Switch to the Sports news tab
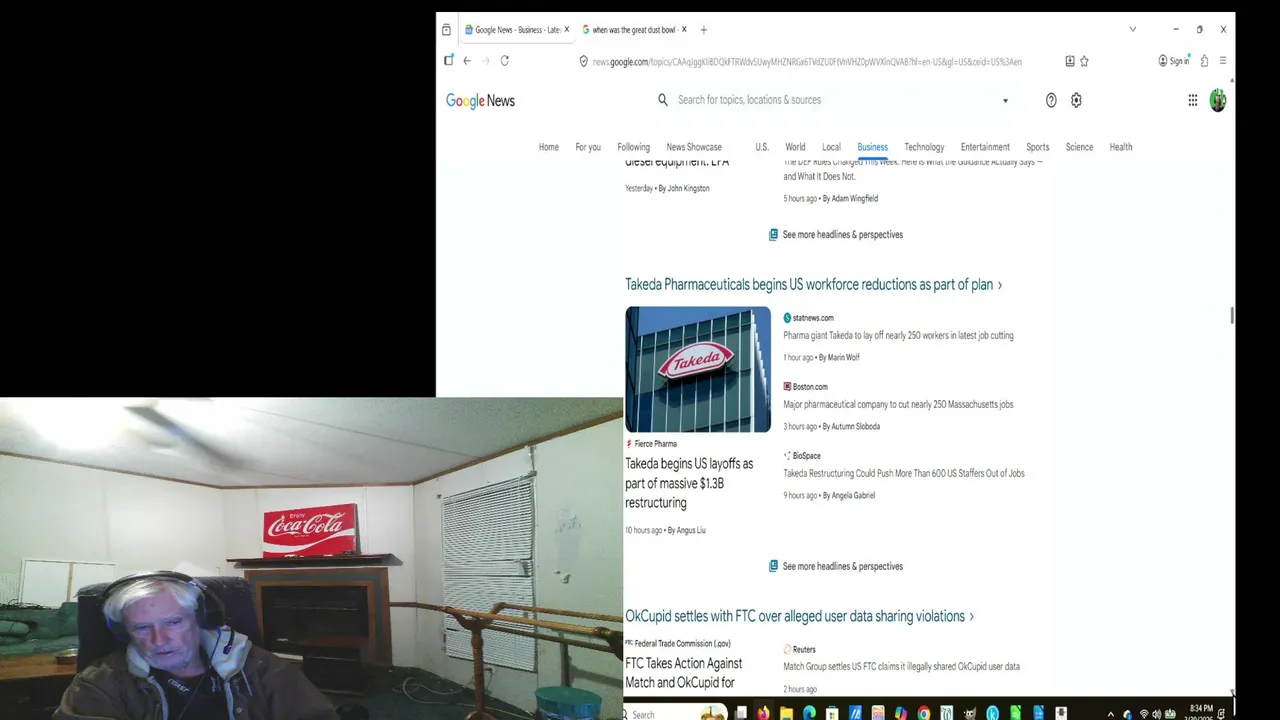 tap(1038, 147)
